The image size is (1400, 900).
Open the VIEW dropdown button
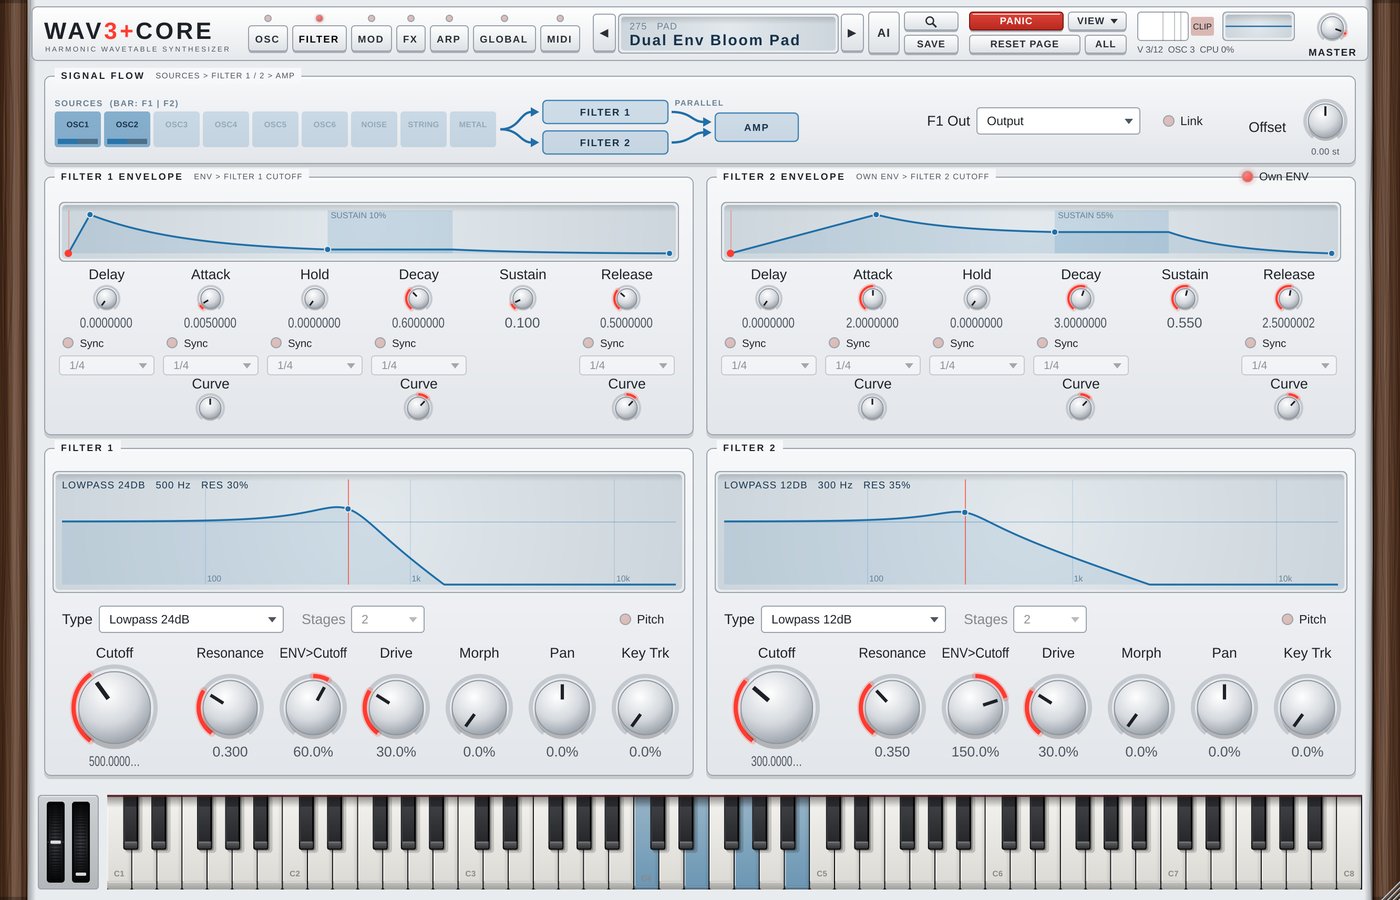(1097, 21)
